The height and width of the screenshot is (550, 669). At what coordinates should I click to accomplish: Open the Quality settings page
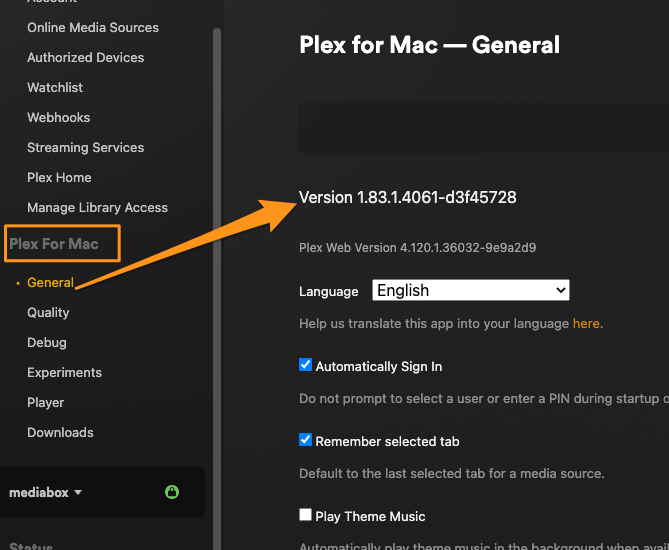(48, 312)
